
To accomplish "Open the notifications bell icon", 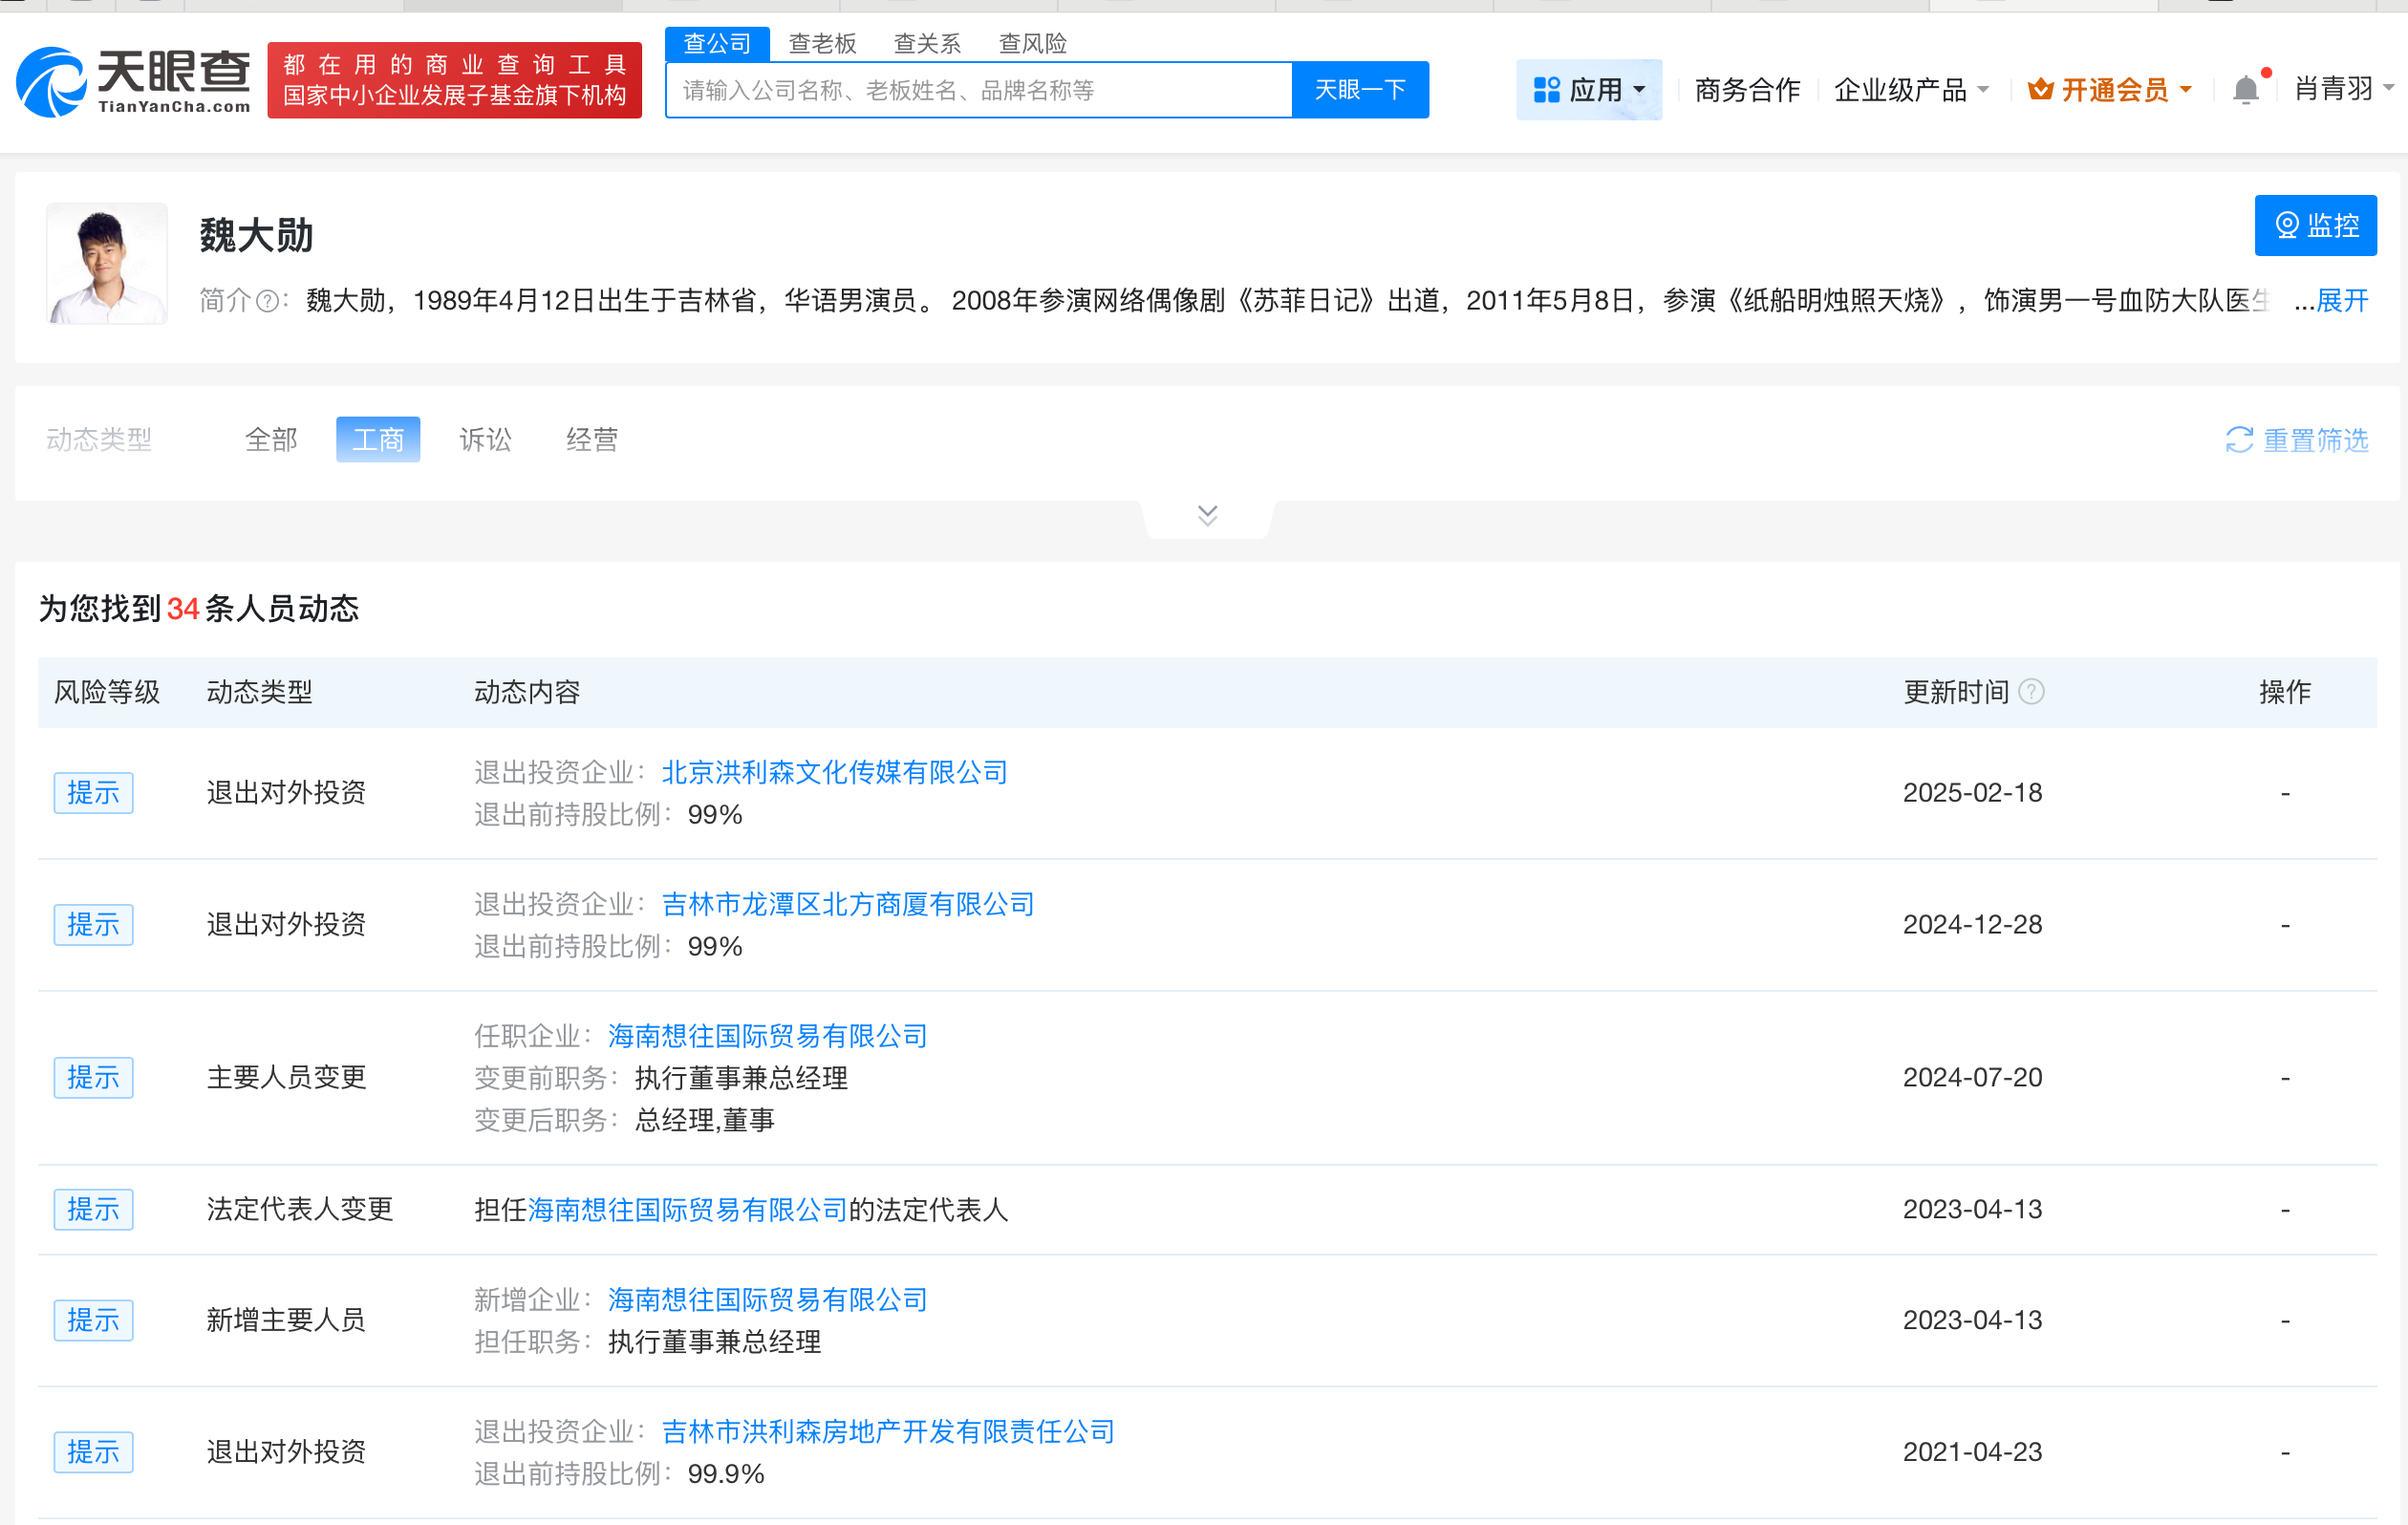I will 2247,88.
